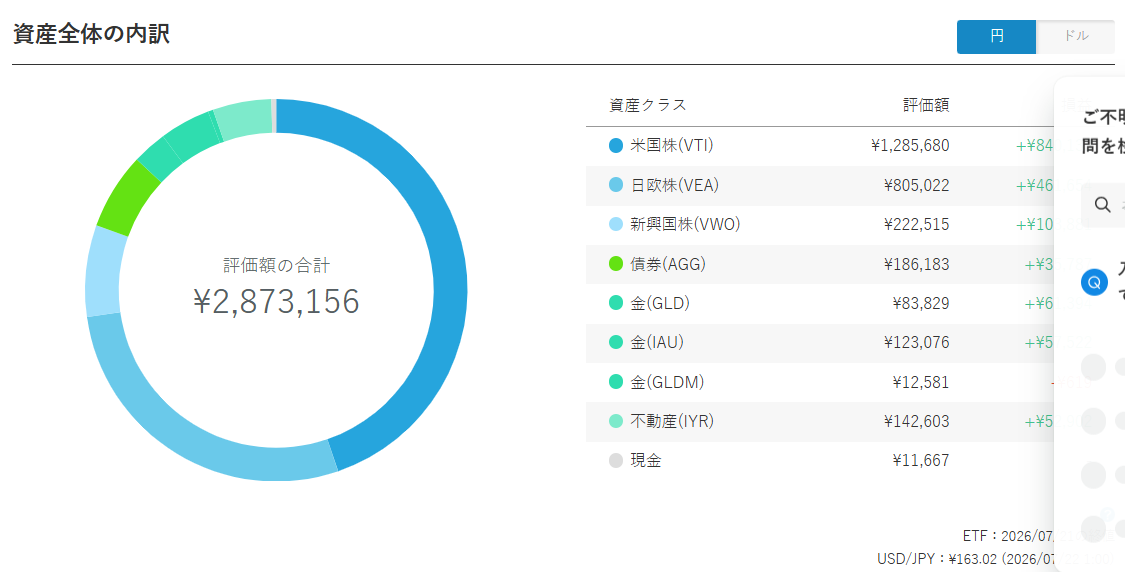Screen dimensions: 1125x572
Task: Click the search magnifier icon
Action: (1103, 205)
